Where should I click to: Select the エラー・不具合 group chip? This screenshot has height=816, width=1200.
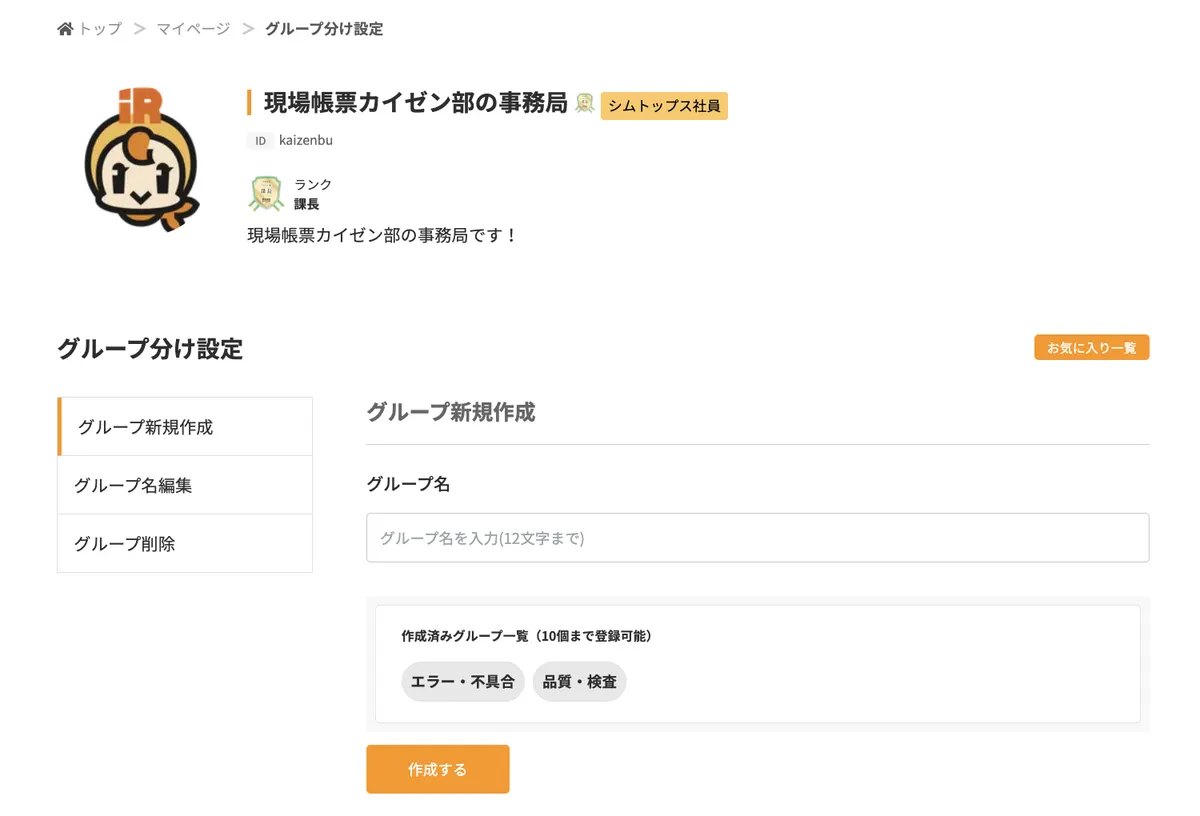463,682
